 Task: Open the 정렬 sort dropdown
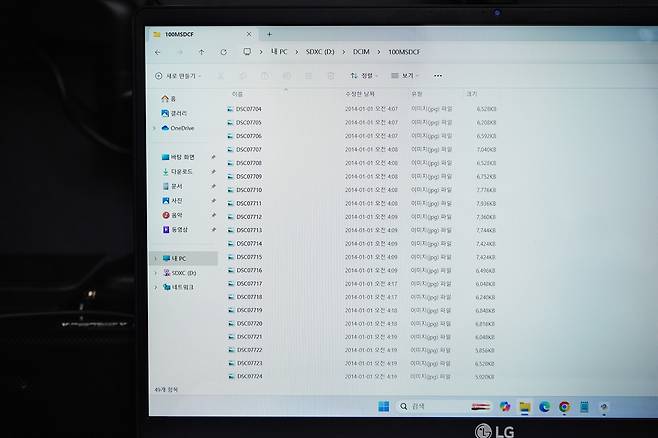(364, 76)
